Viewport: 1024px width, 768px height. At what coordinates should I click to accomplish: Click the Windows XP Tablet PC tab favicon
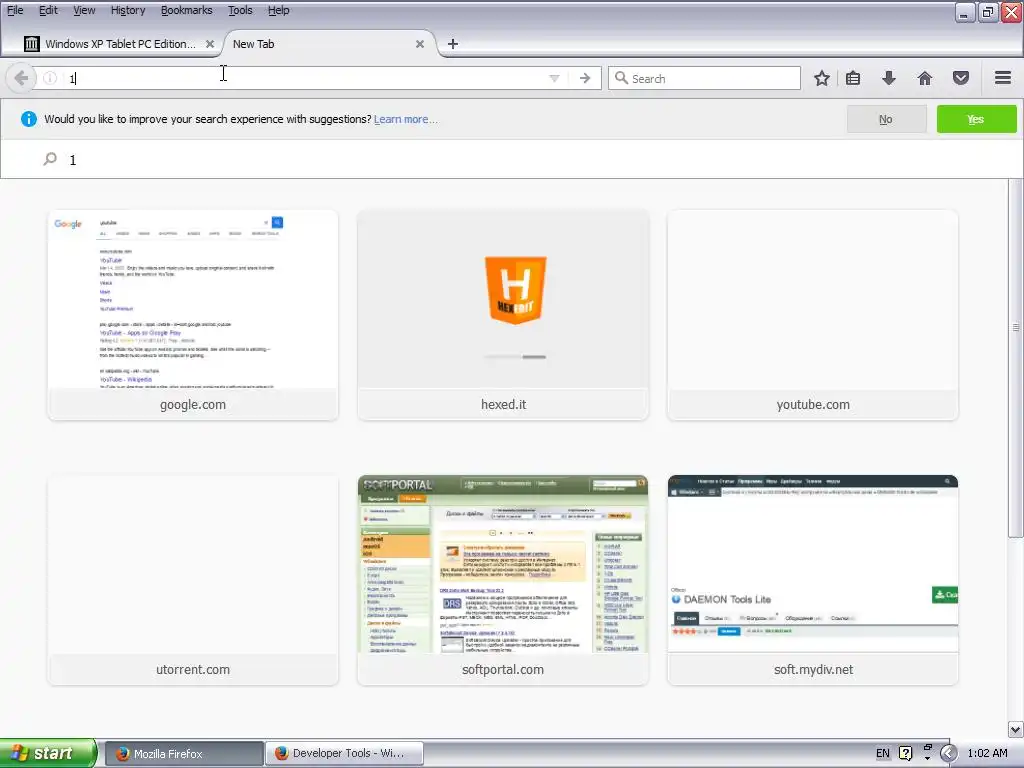click(x=31, y=44)
